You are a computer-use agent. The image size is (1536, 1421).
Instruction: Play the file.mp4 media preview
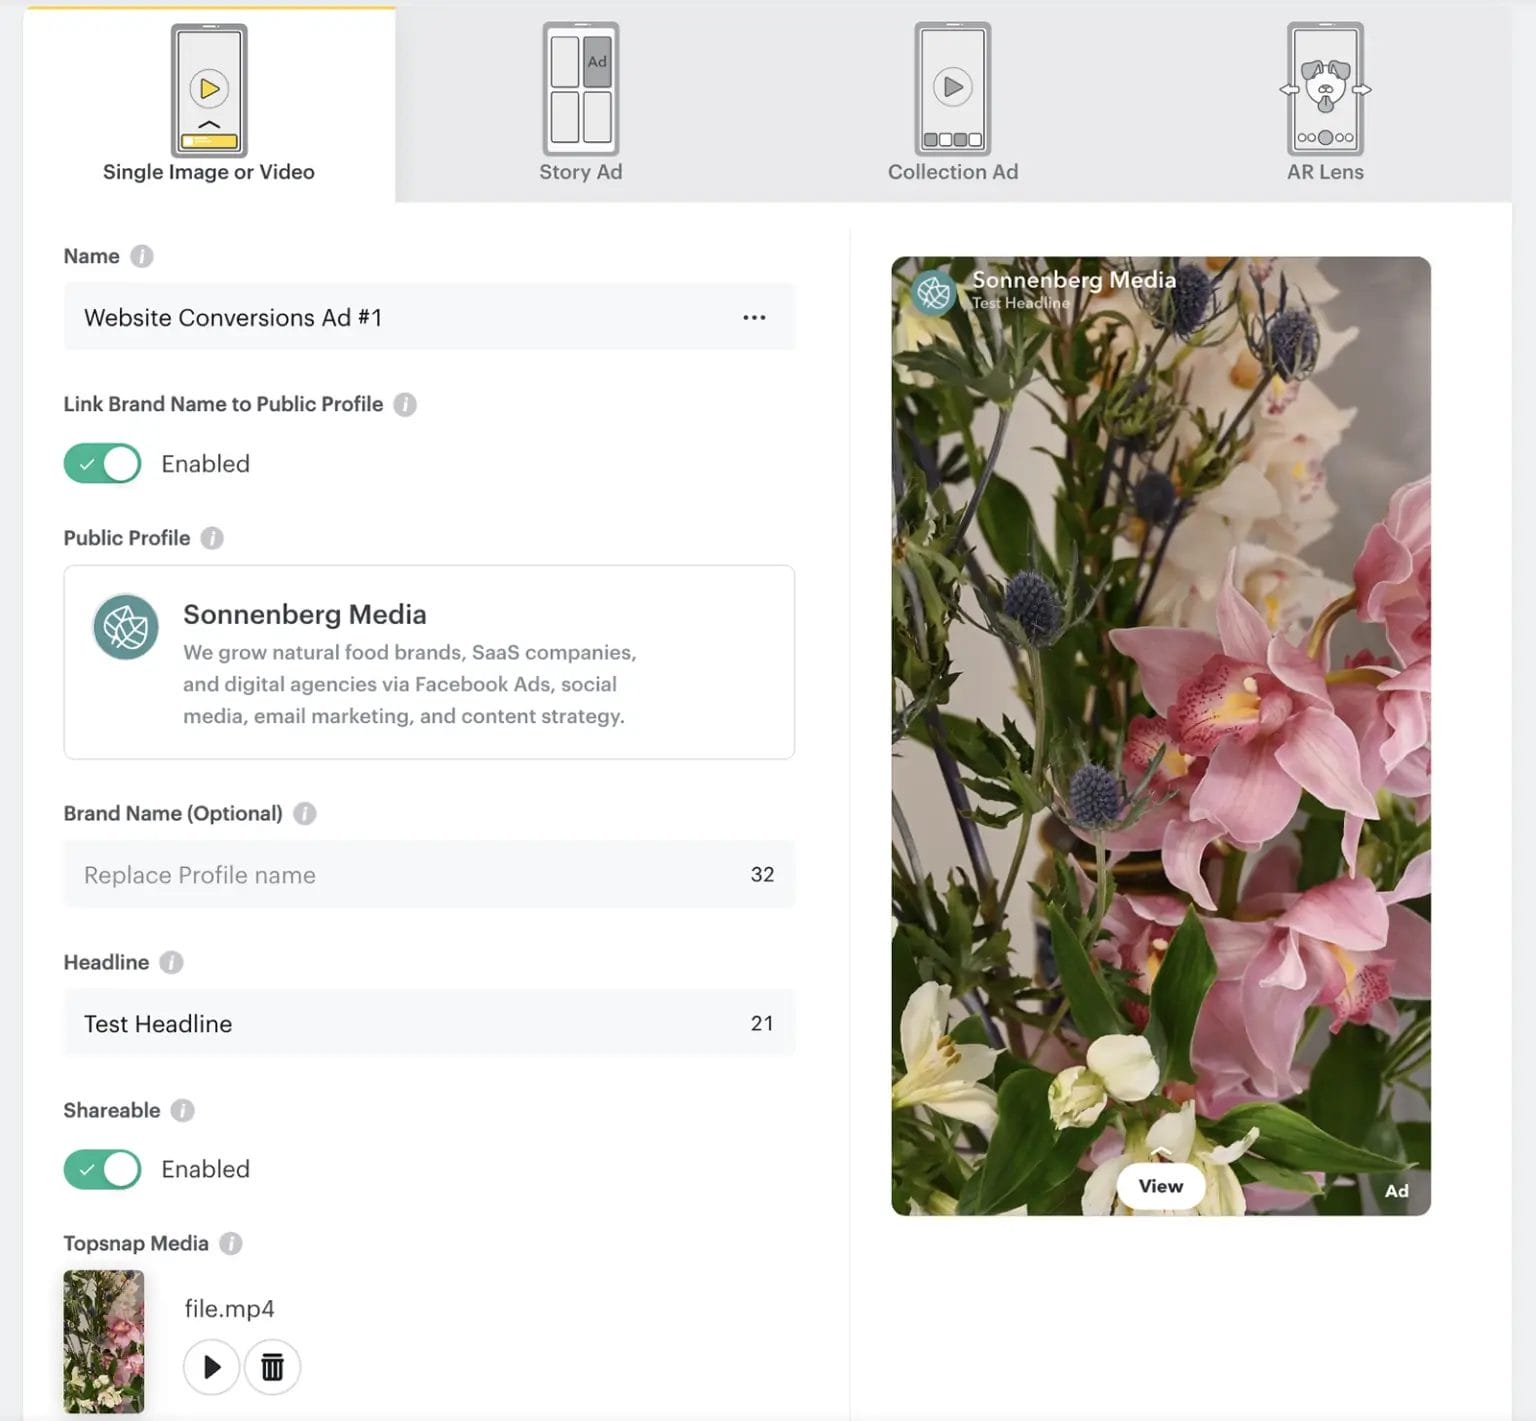211,1366
